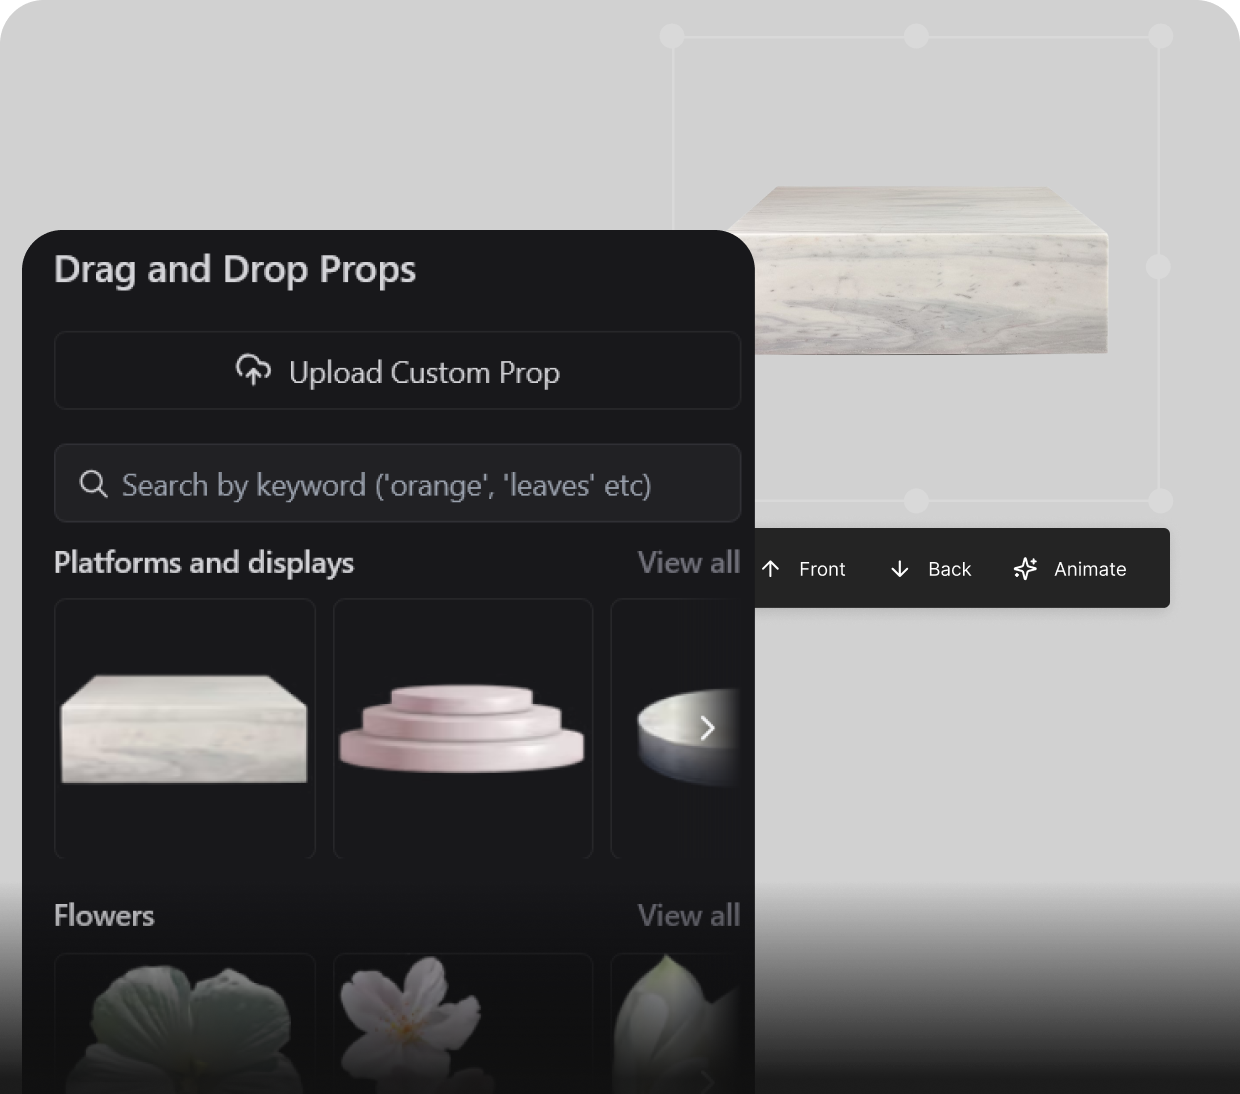The width and height of the screenshot is (1240, 1094).
Task: Open View all for Platforms and displays
Action: coord(689,562)
